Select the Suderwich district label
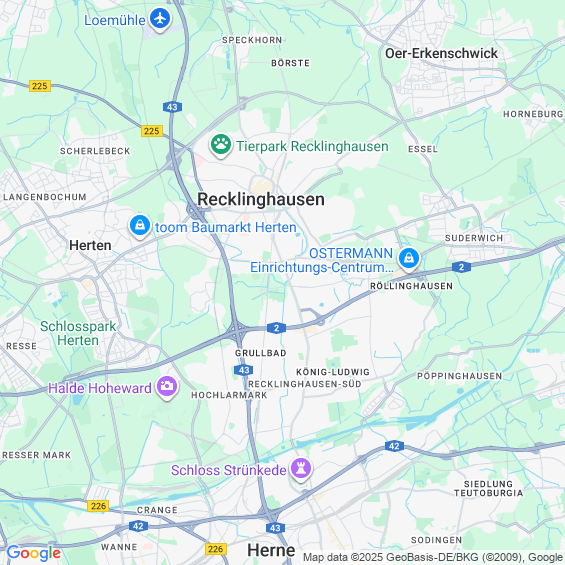The image size is (565, 565). coord(474,238)
